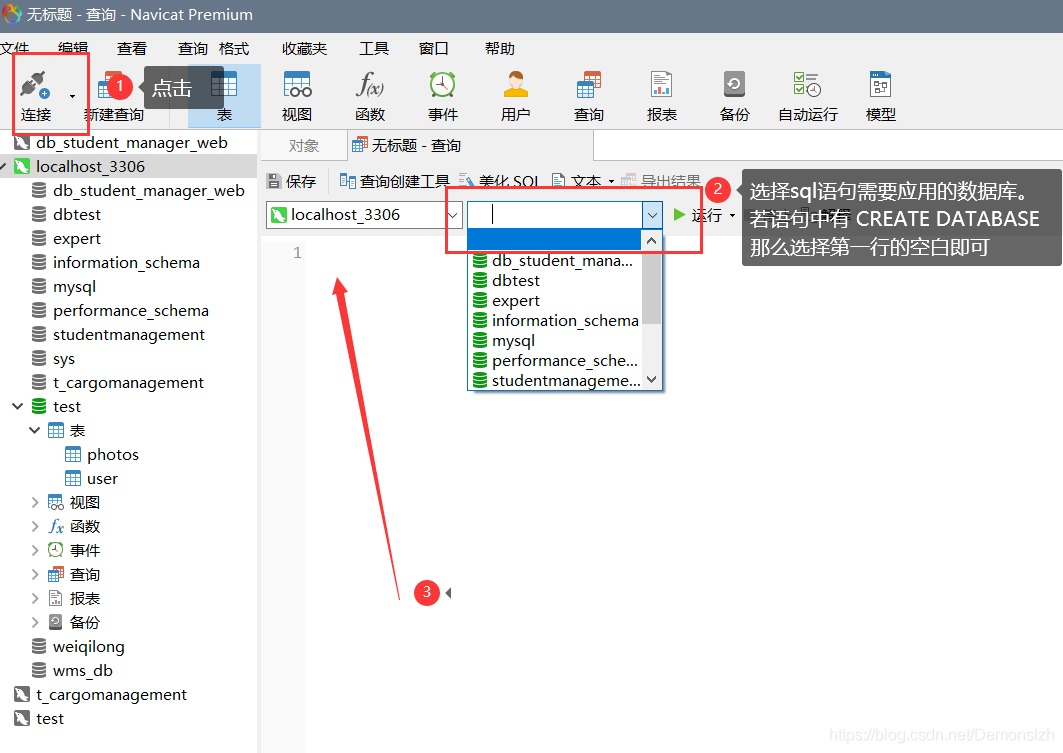Click the sys database icon in tree
Screen dimensions: 1063x753
39,359
